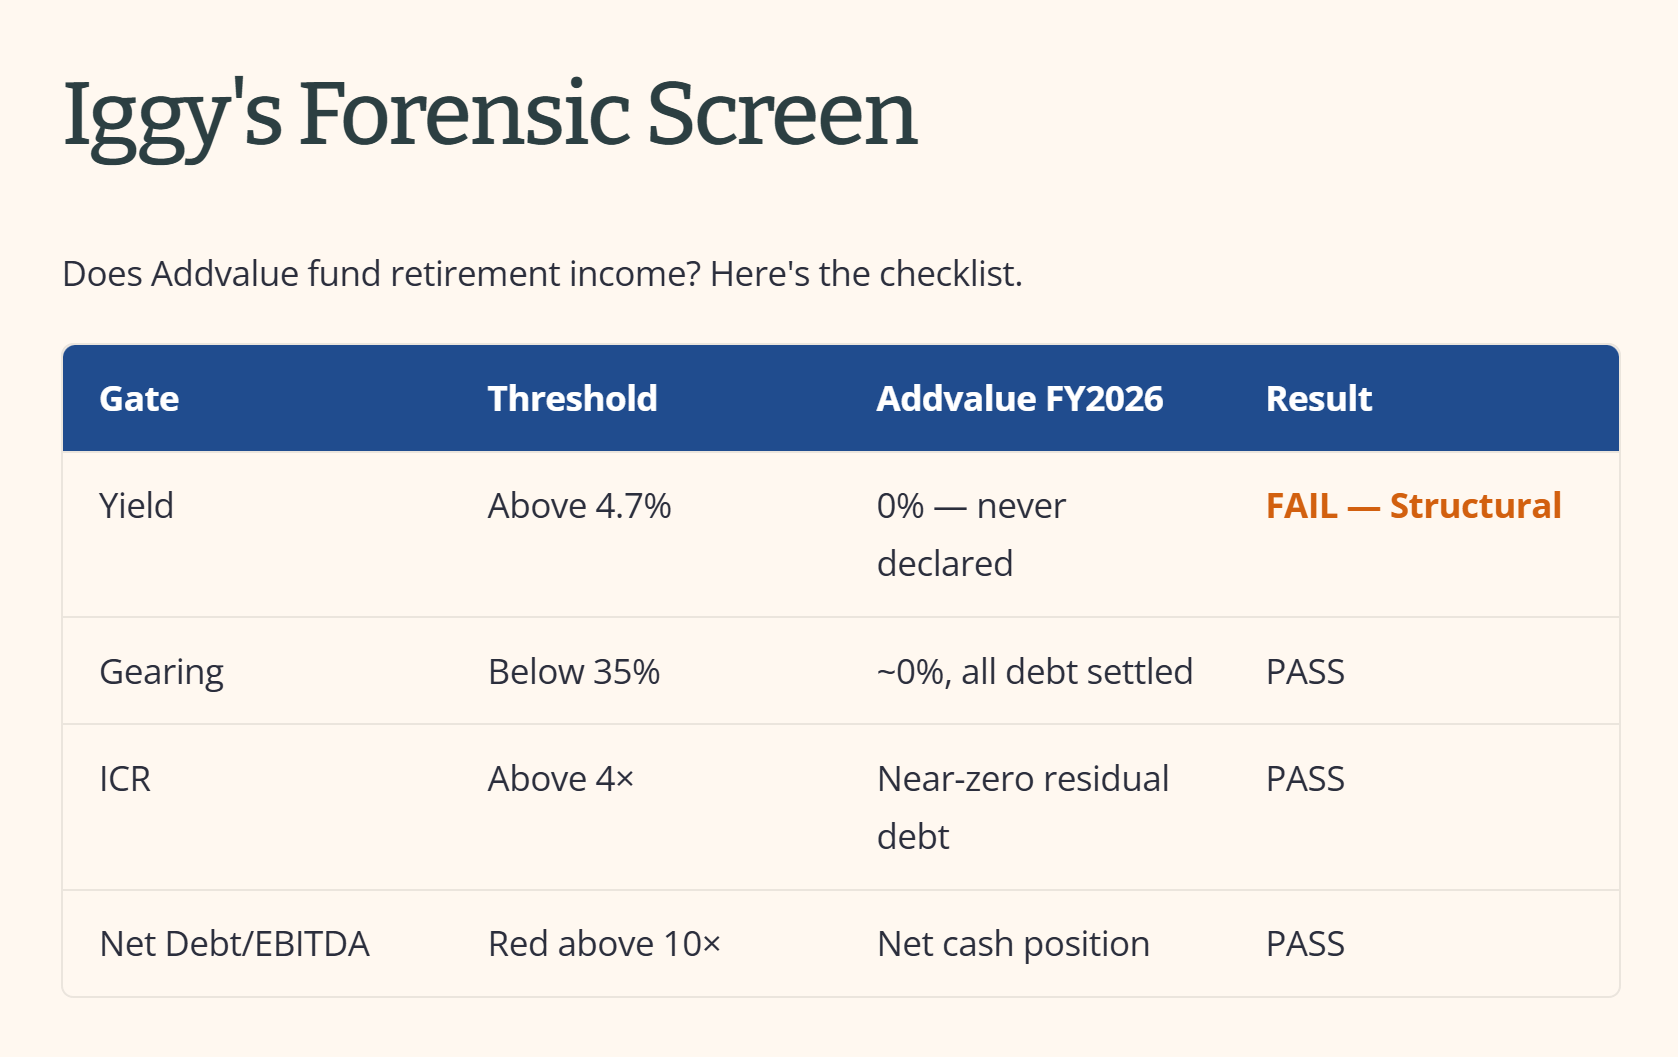Click the checklist subtitle sentence
The height and width of the screenshot is (1057, 1678).
542,273
